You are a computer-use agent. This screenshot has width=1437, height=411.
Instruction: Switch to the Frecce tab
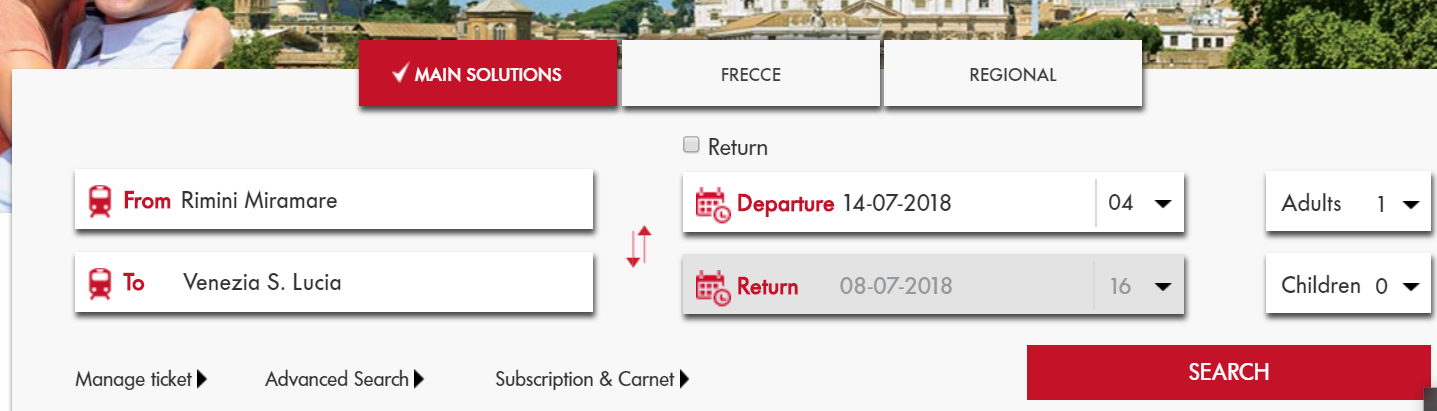coord(750,75)
